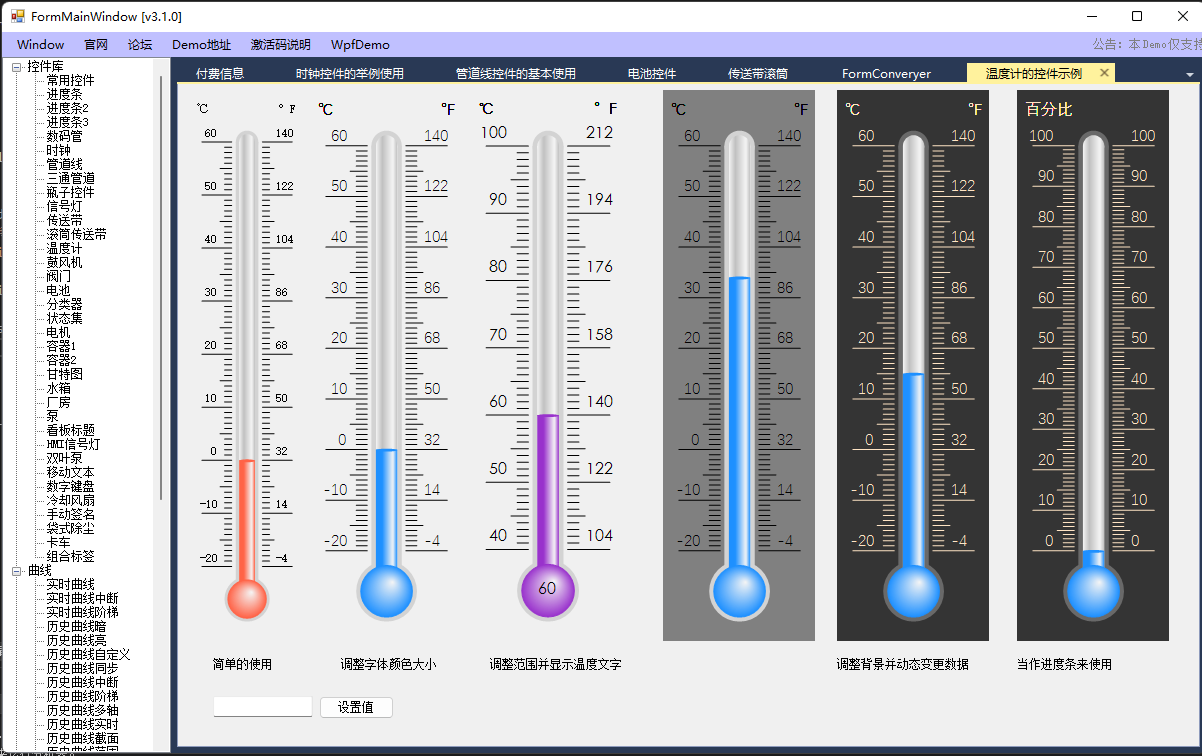Switch to the 付费信息 tab
1202x756 pixels.
click(x=219, y=74)
